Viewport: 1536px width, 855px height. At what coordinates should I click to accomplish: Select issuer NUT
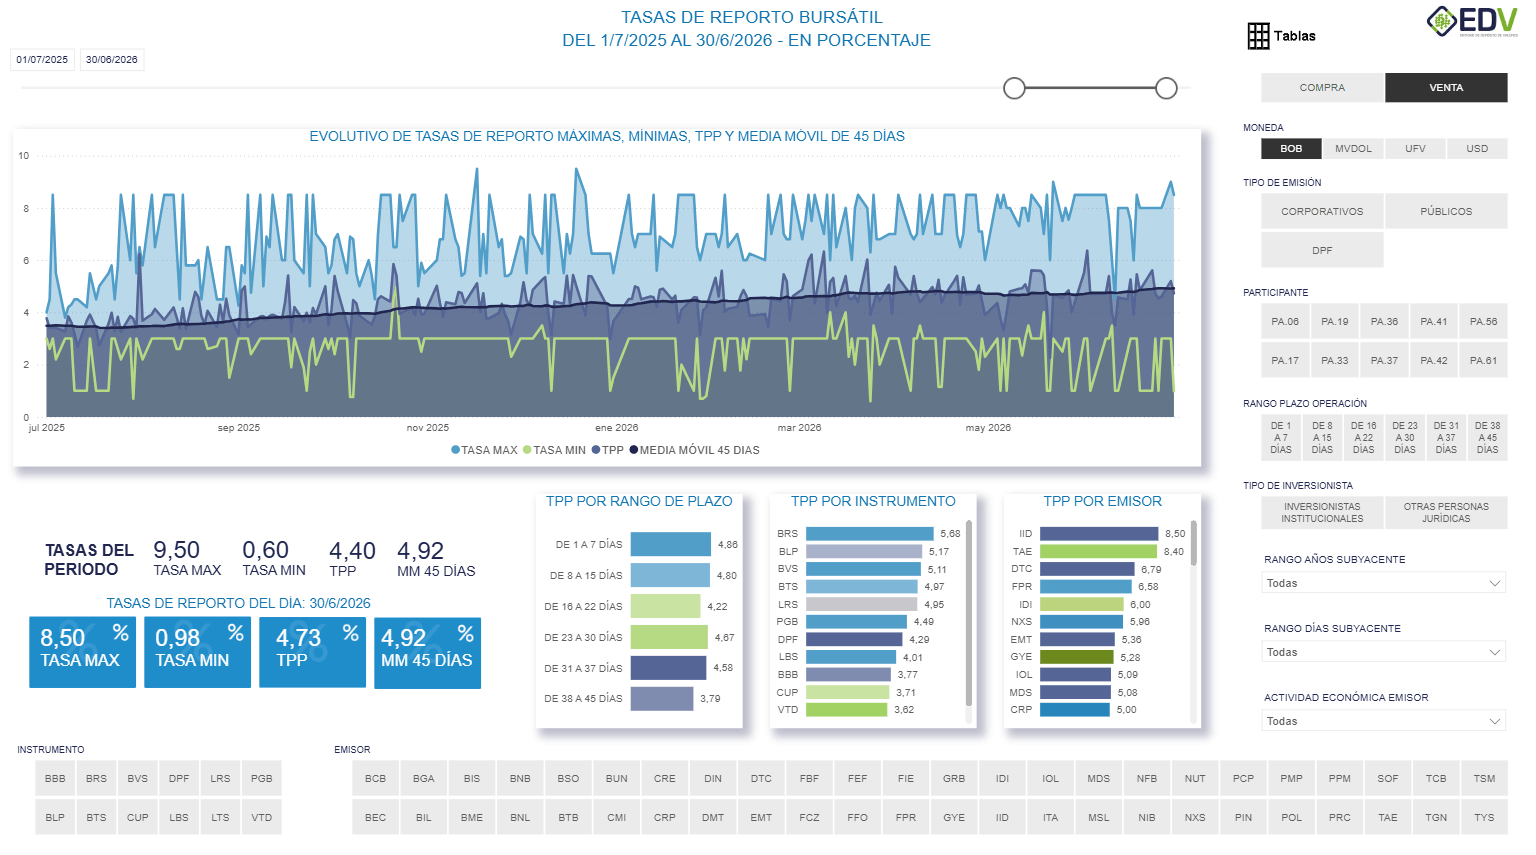pyautogui.click(x=1195, y=779)
